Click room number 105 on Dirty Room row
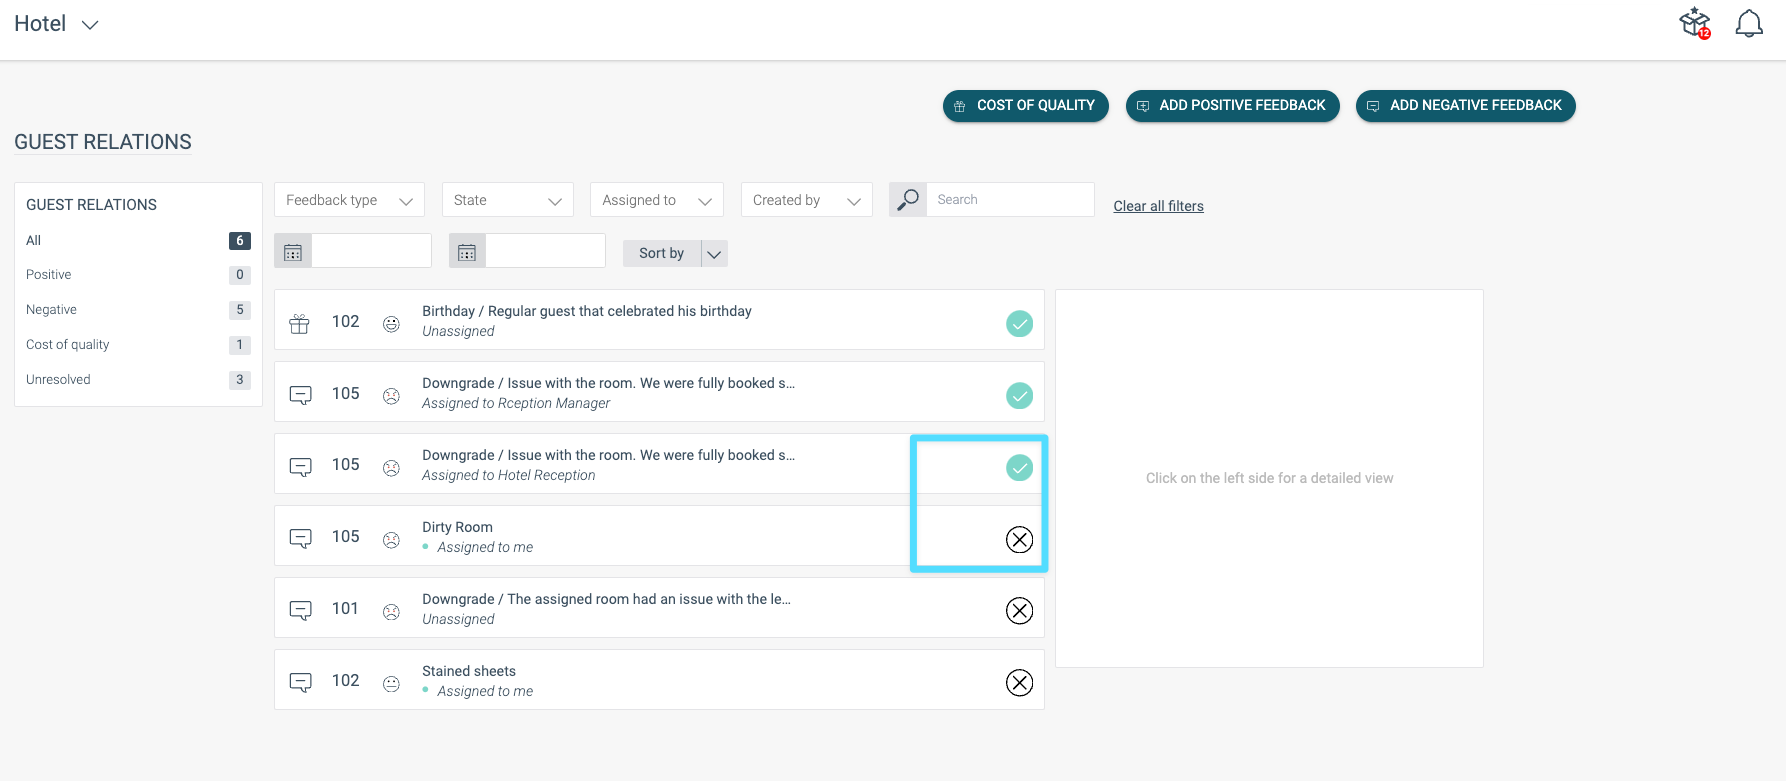1786x781 pixels. (346, 536)
